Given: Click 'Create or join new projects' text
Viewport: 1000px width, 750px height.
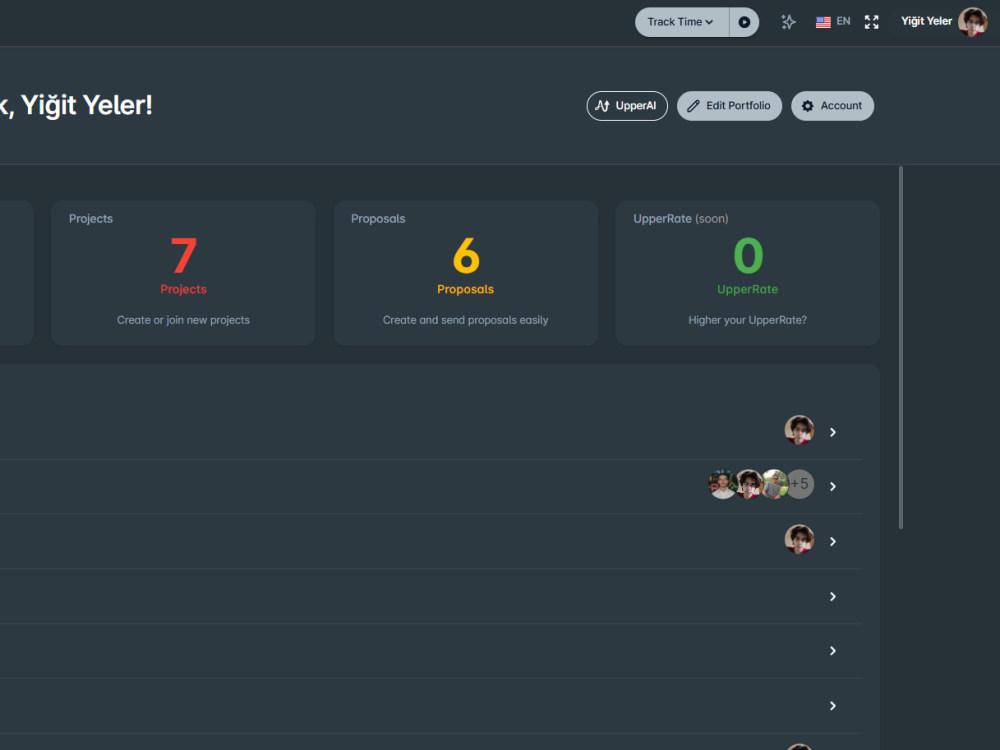Looking at the screenshot, I should pos(183,320).
